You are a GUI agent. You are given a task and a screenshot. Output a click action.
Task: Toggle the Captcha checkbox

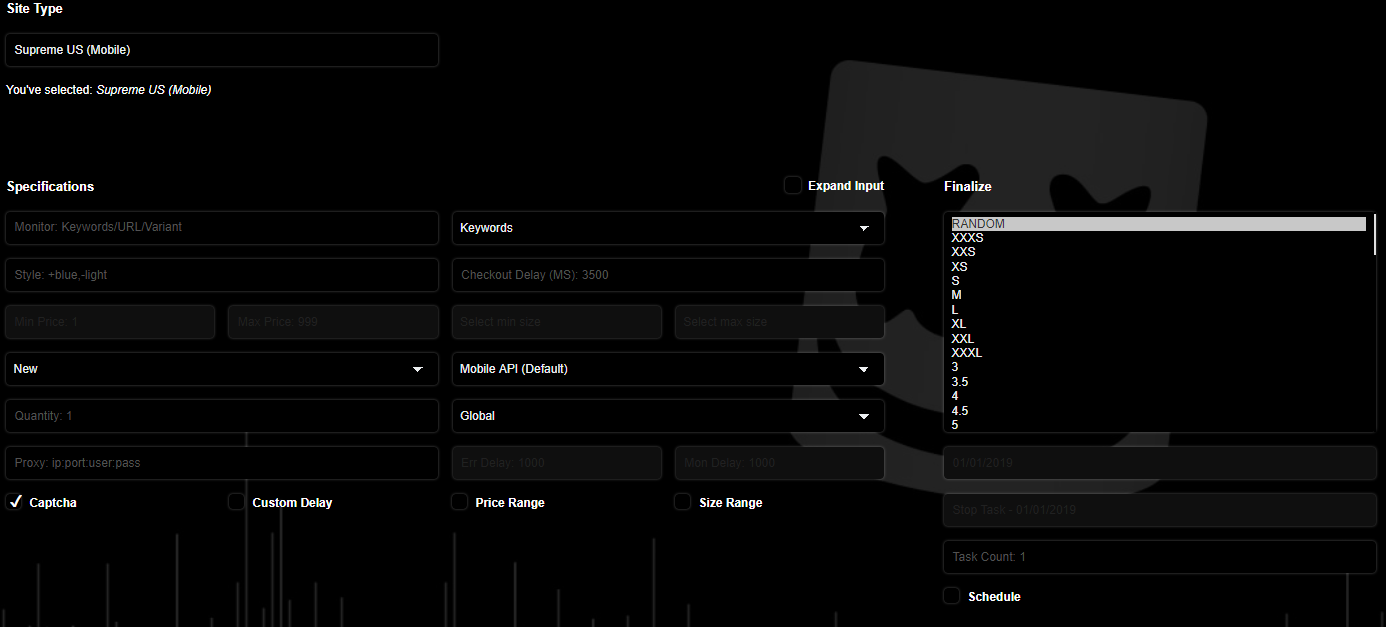click(15, 502)
